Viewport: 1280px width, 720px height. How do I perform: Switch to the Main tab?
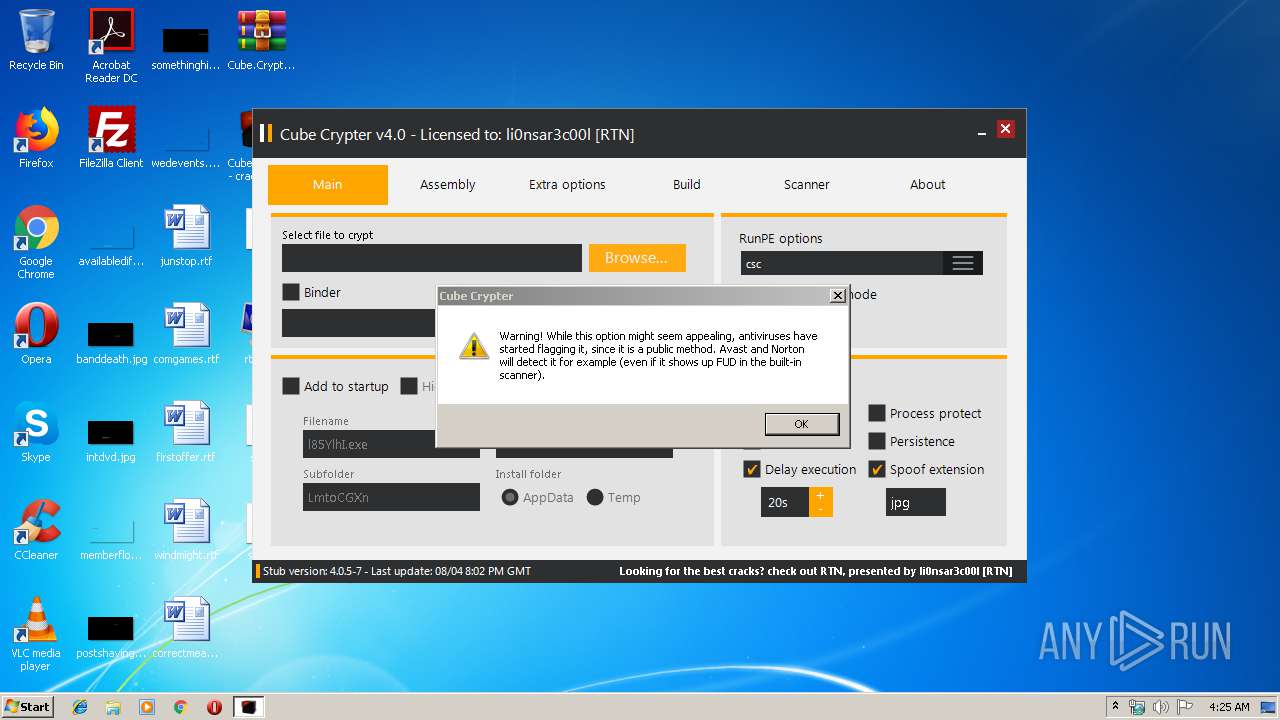click(328, 184)
